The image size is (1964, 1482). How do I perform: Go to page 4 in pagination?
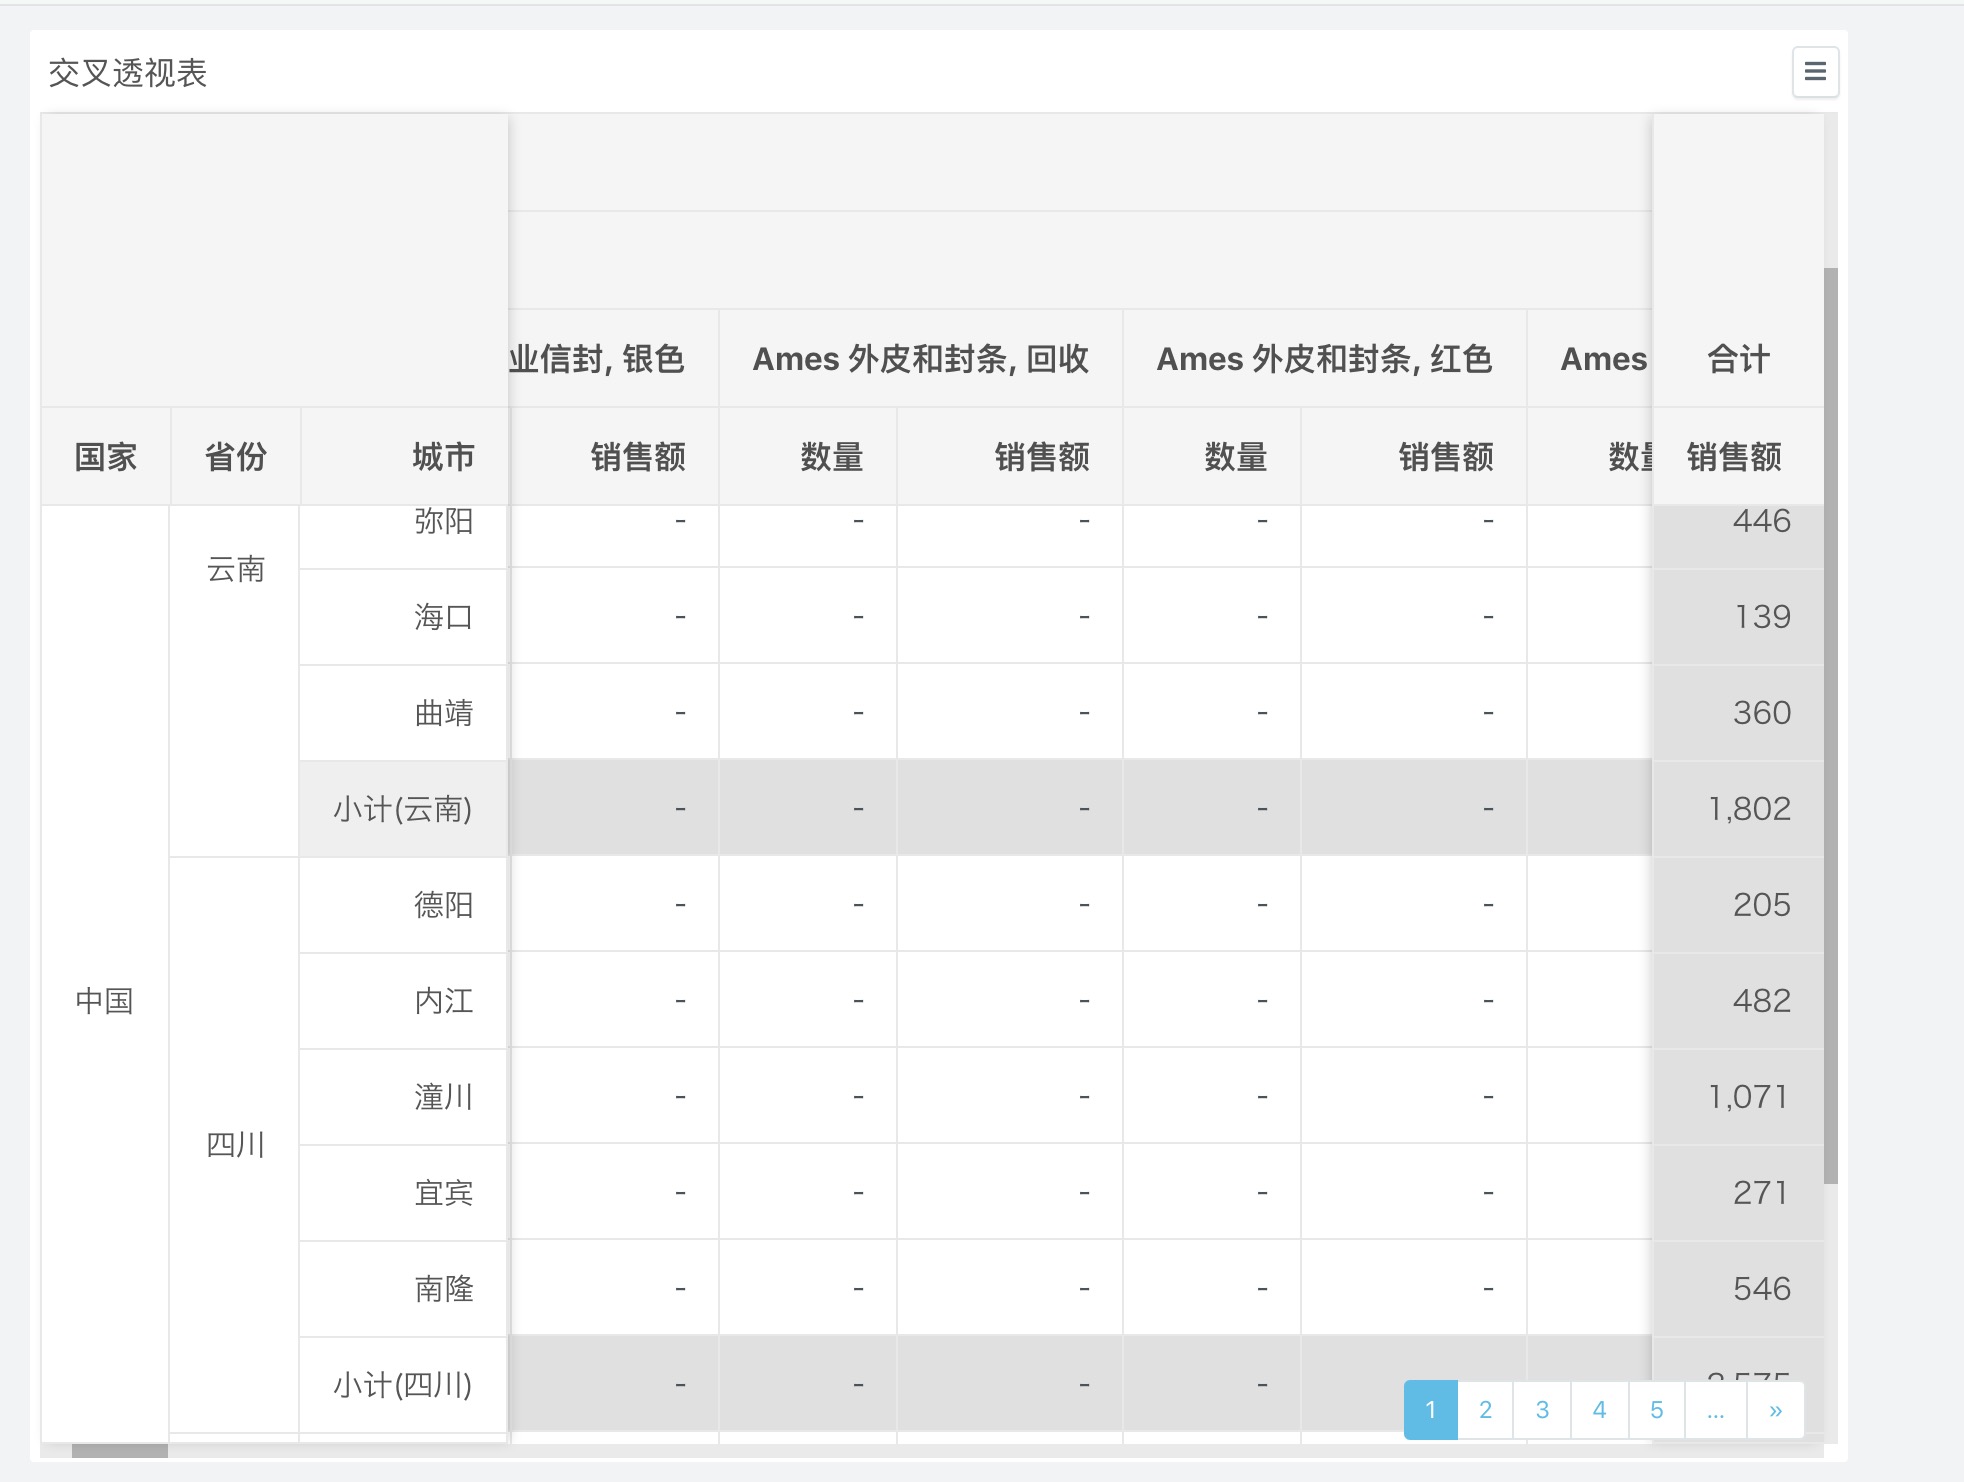point(1599,1410)
